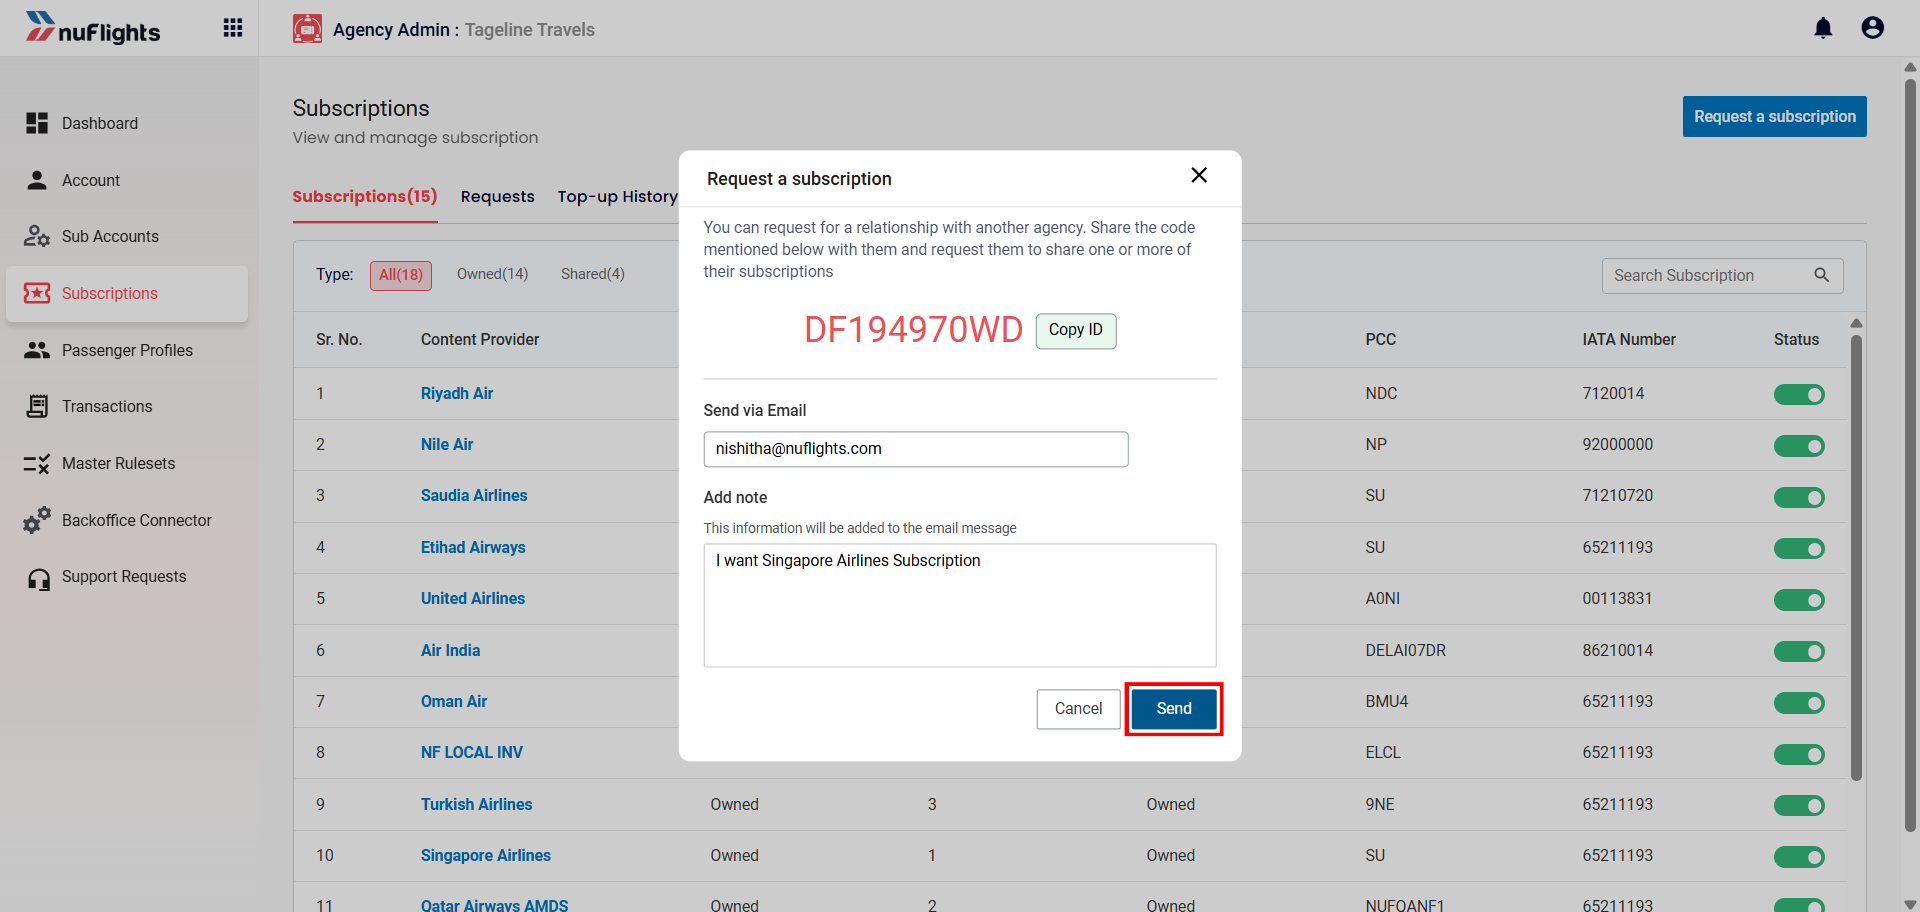Close the Request a subscription dialog
The height and width of the screenshot is (912, 1920).
click(x=1199, y=175)
